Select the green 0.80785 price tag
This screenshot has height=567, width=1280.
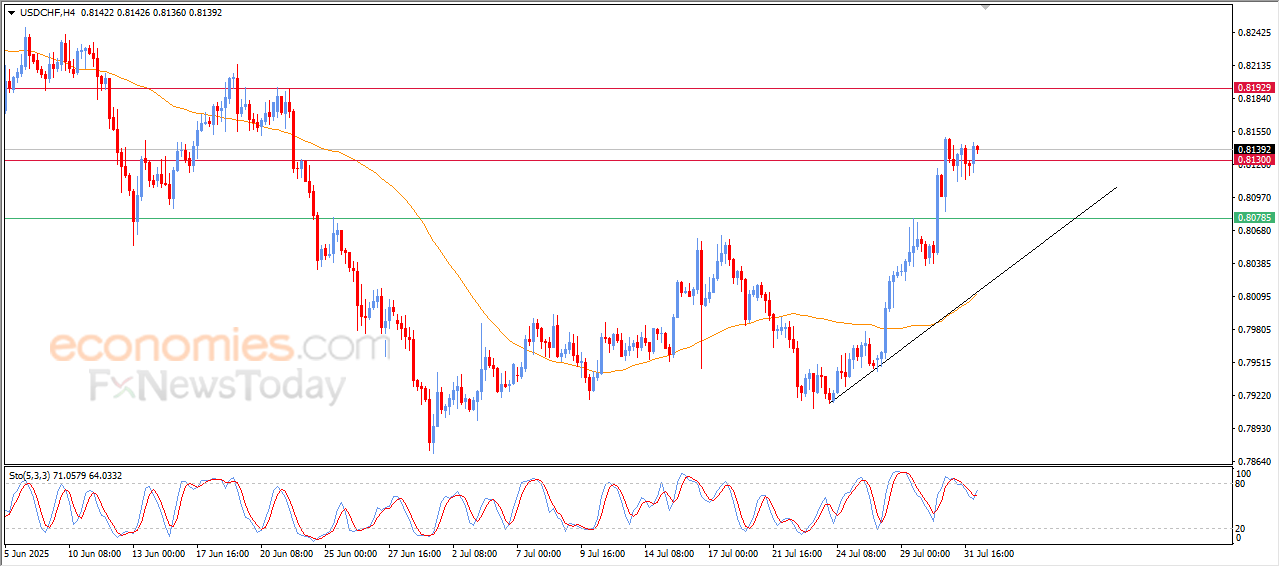[1254, 217]
